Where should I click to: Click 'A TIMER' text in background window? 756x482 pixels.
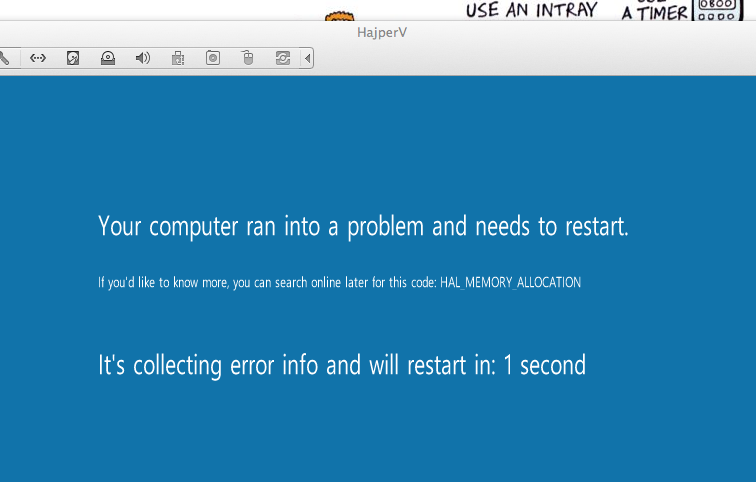tap(655, 13)
